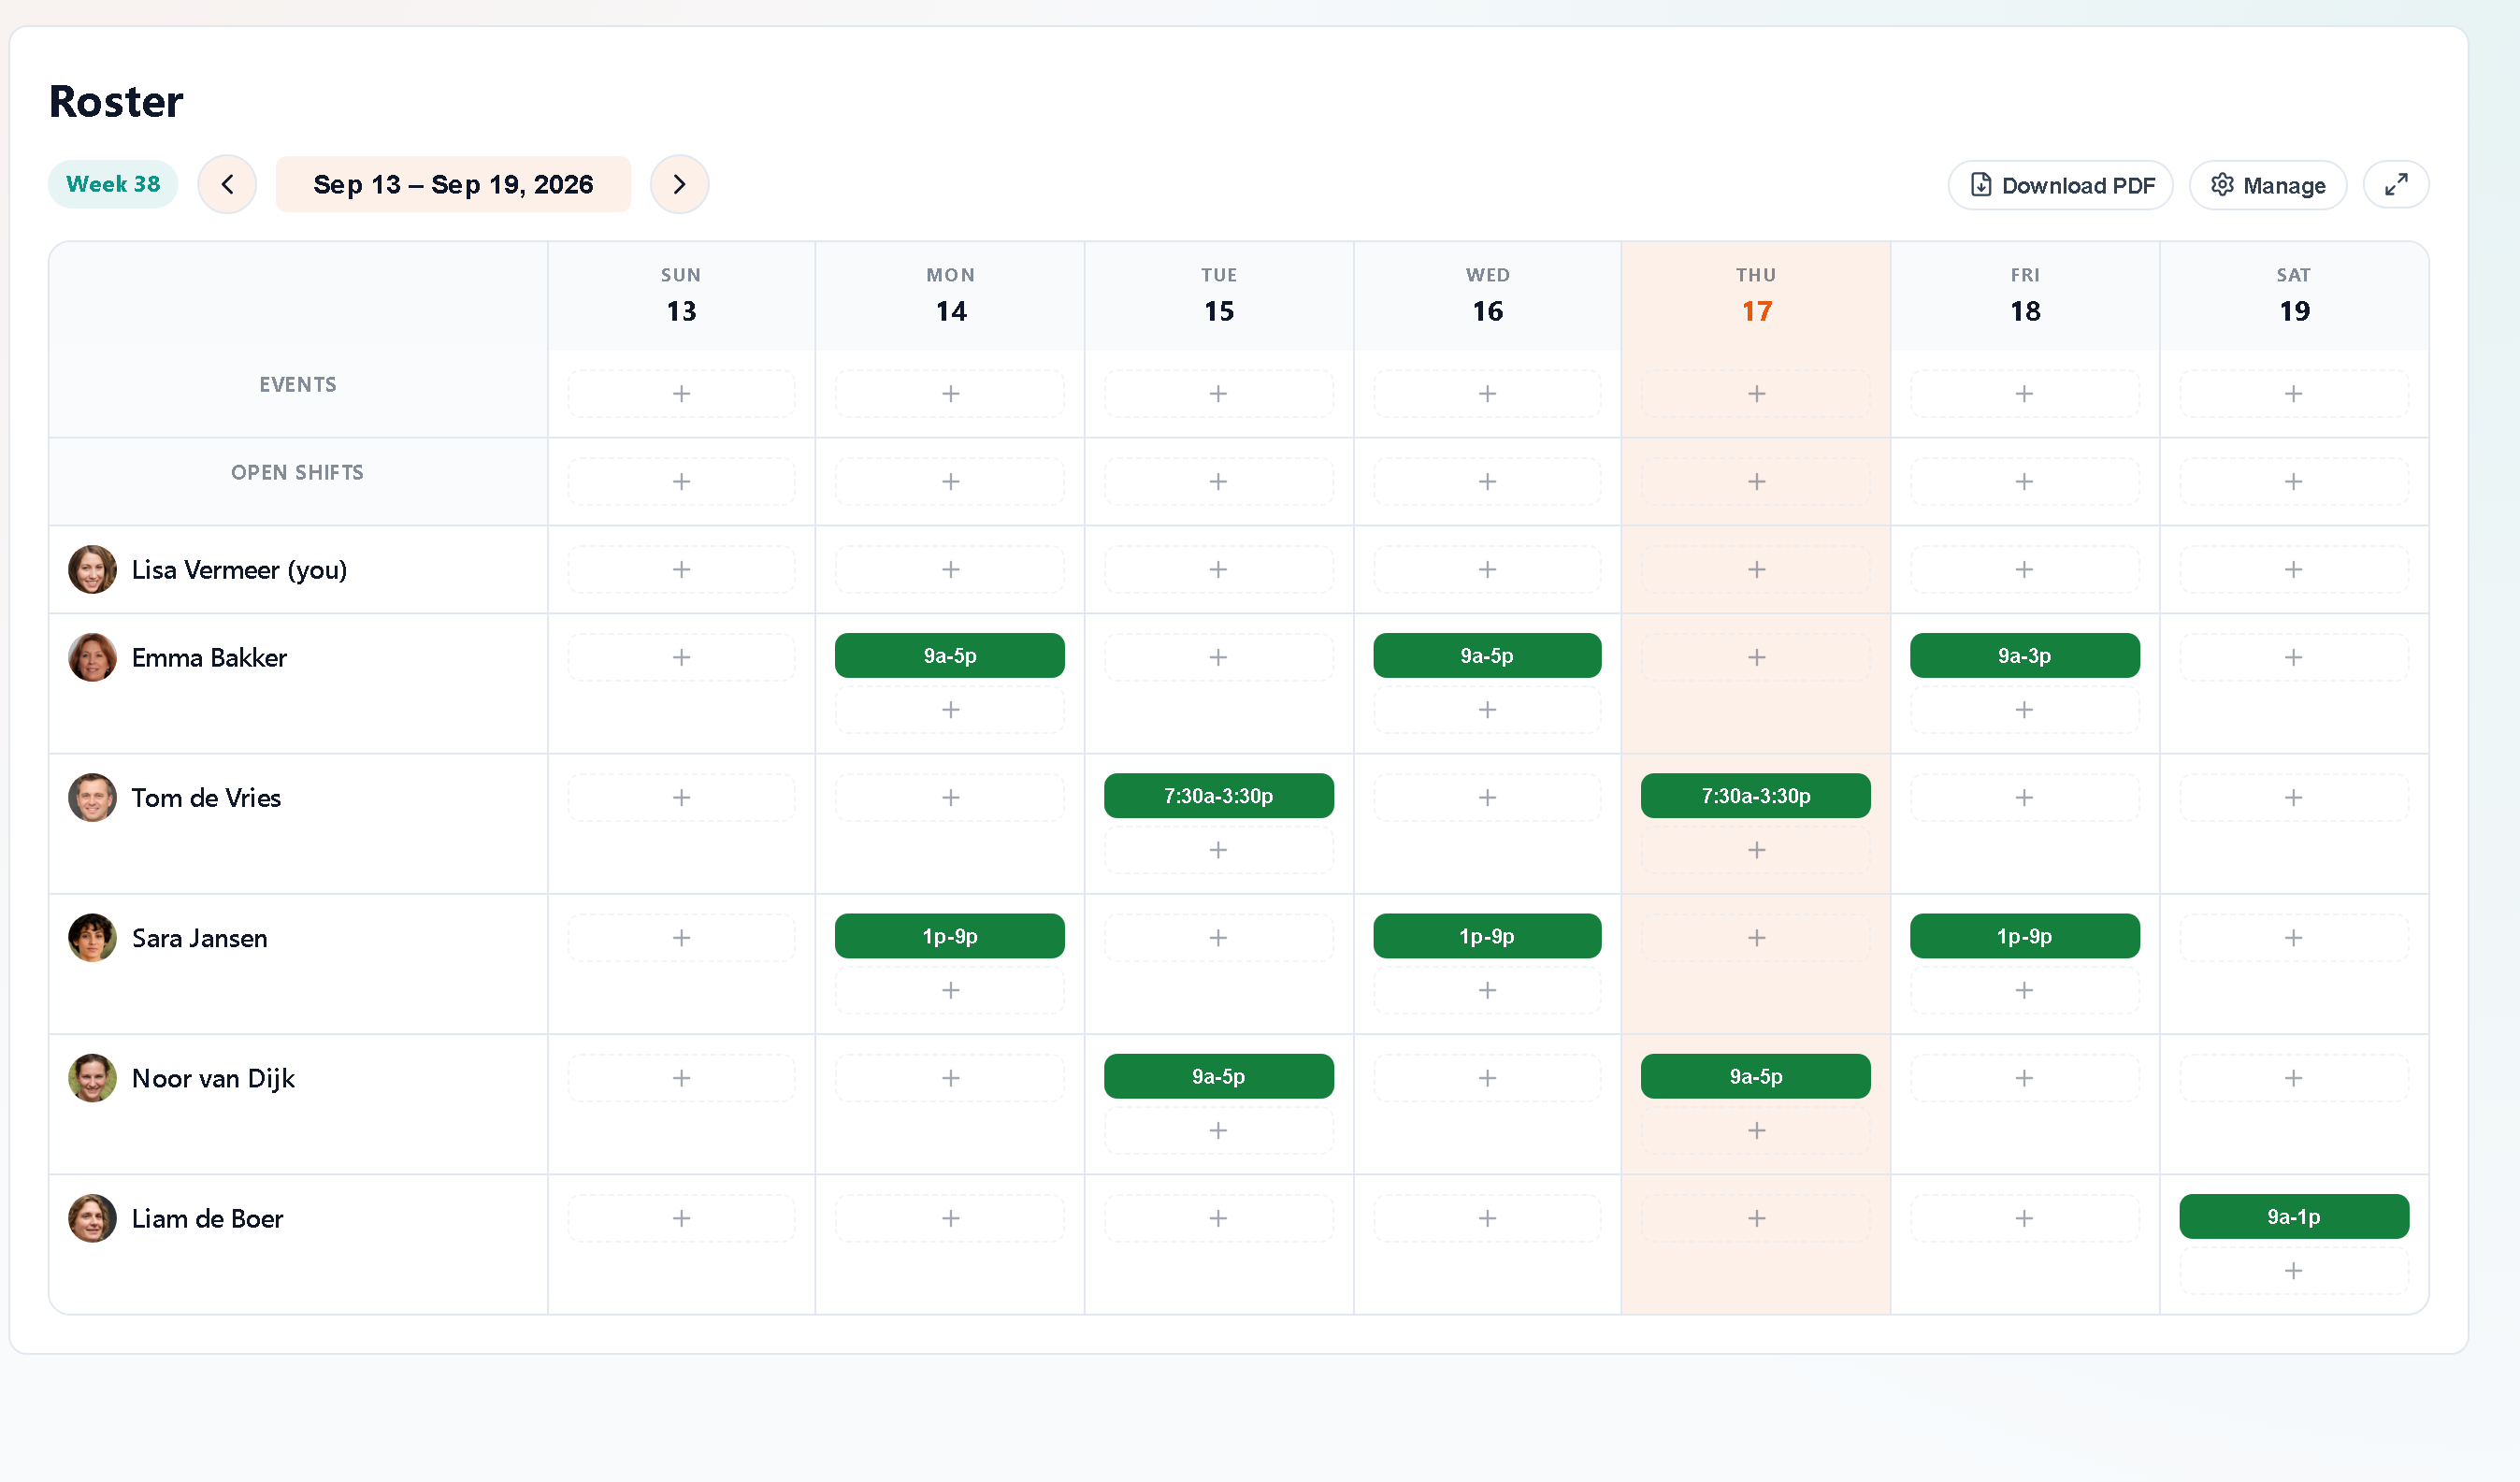Download the roster as PDF
The width and height of the screenshot is (2520, 1482).
pos(2060,185)
